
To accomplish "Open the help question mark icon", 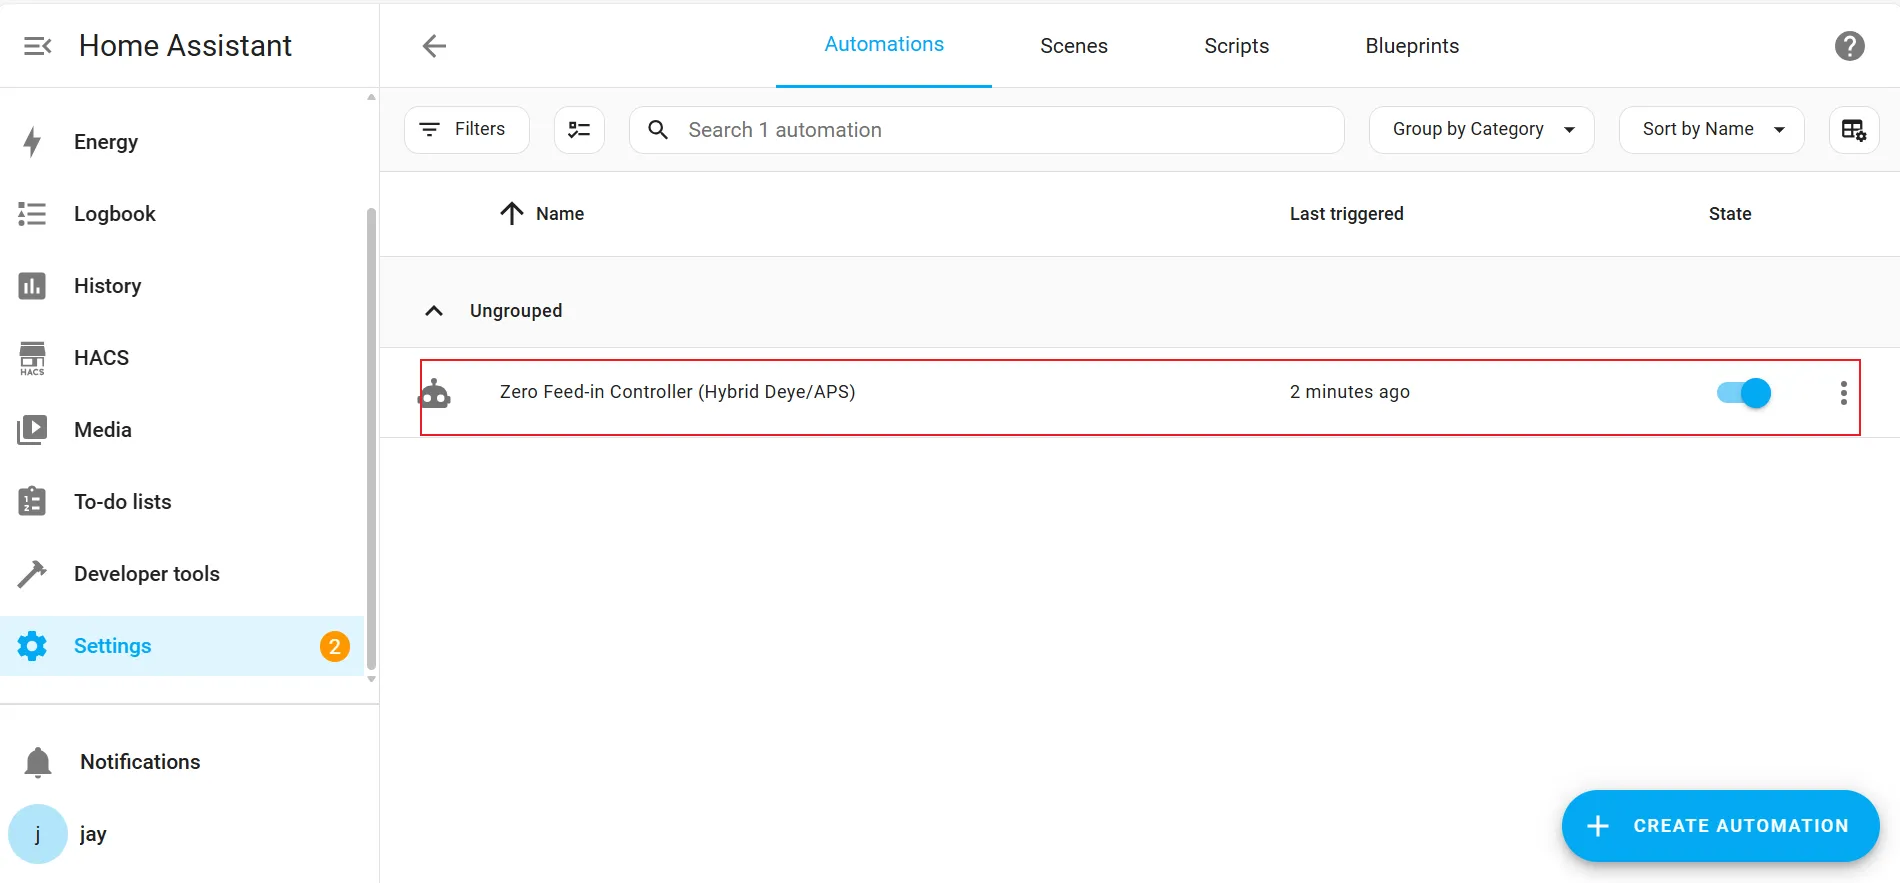I will click(1849, 46).
